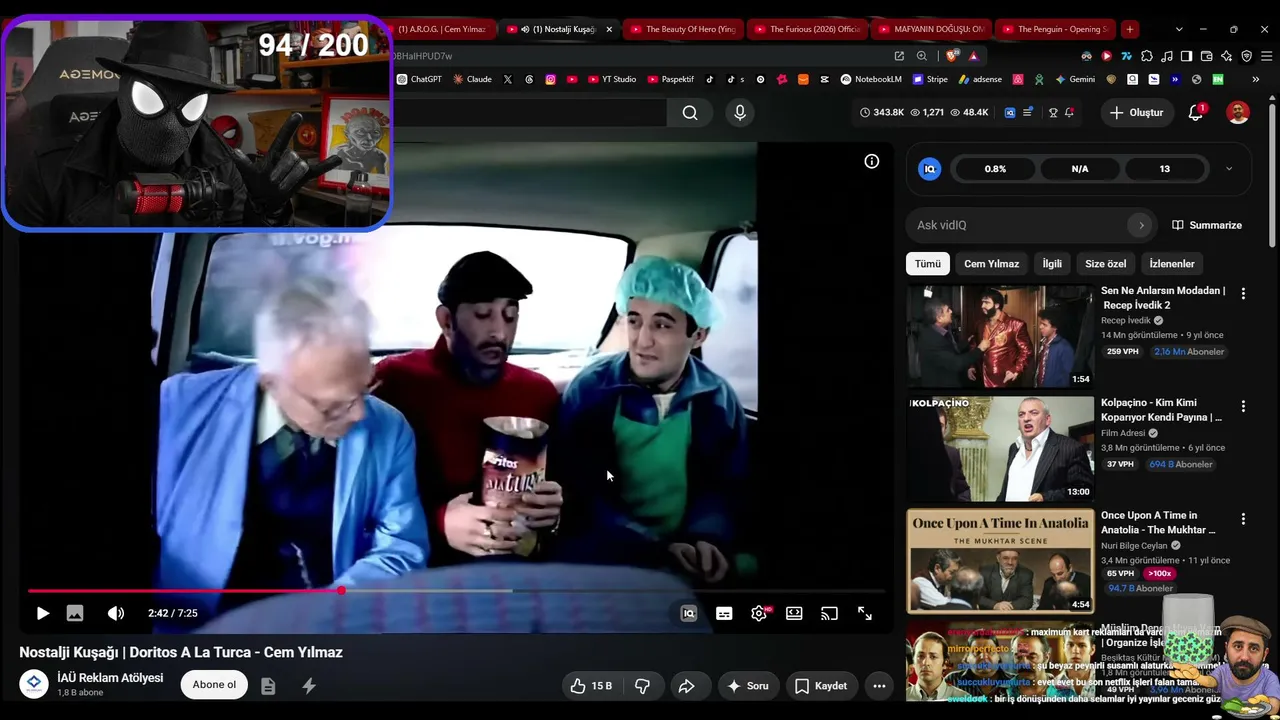This screenshot has width=1280, height=720.
Task: Click the İAÜ Reklam Atölyesi channel name
Action: tap(110, 678)
